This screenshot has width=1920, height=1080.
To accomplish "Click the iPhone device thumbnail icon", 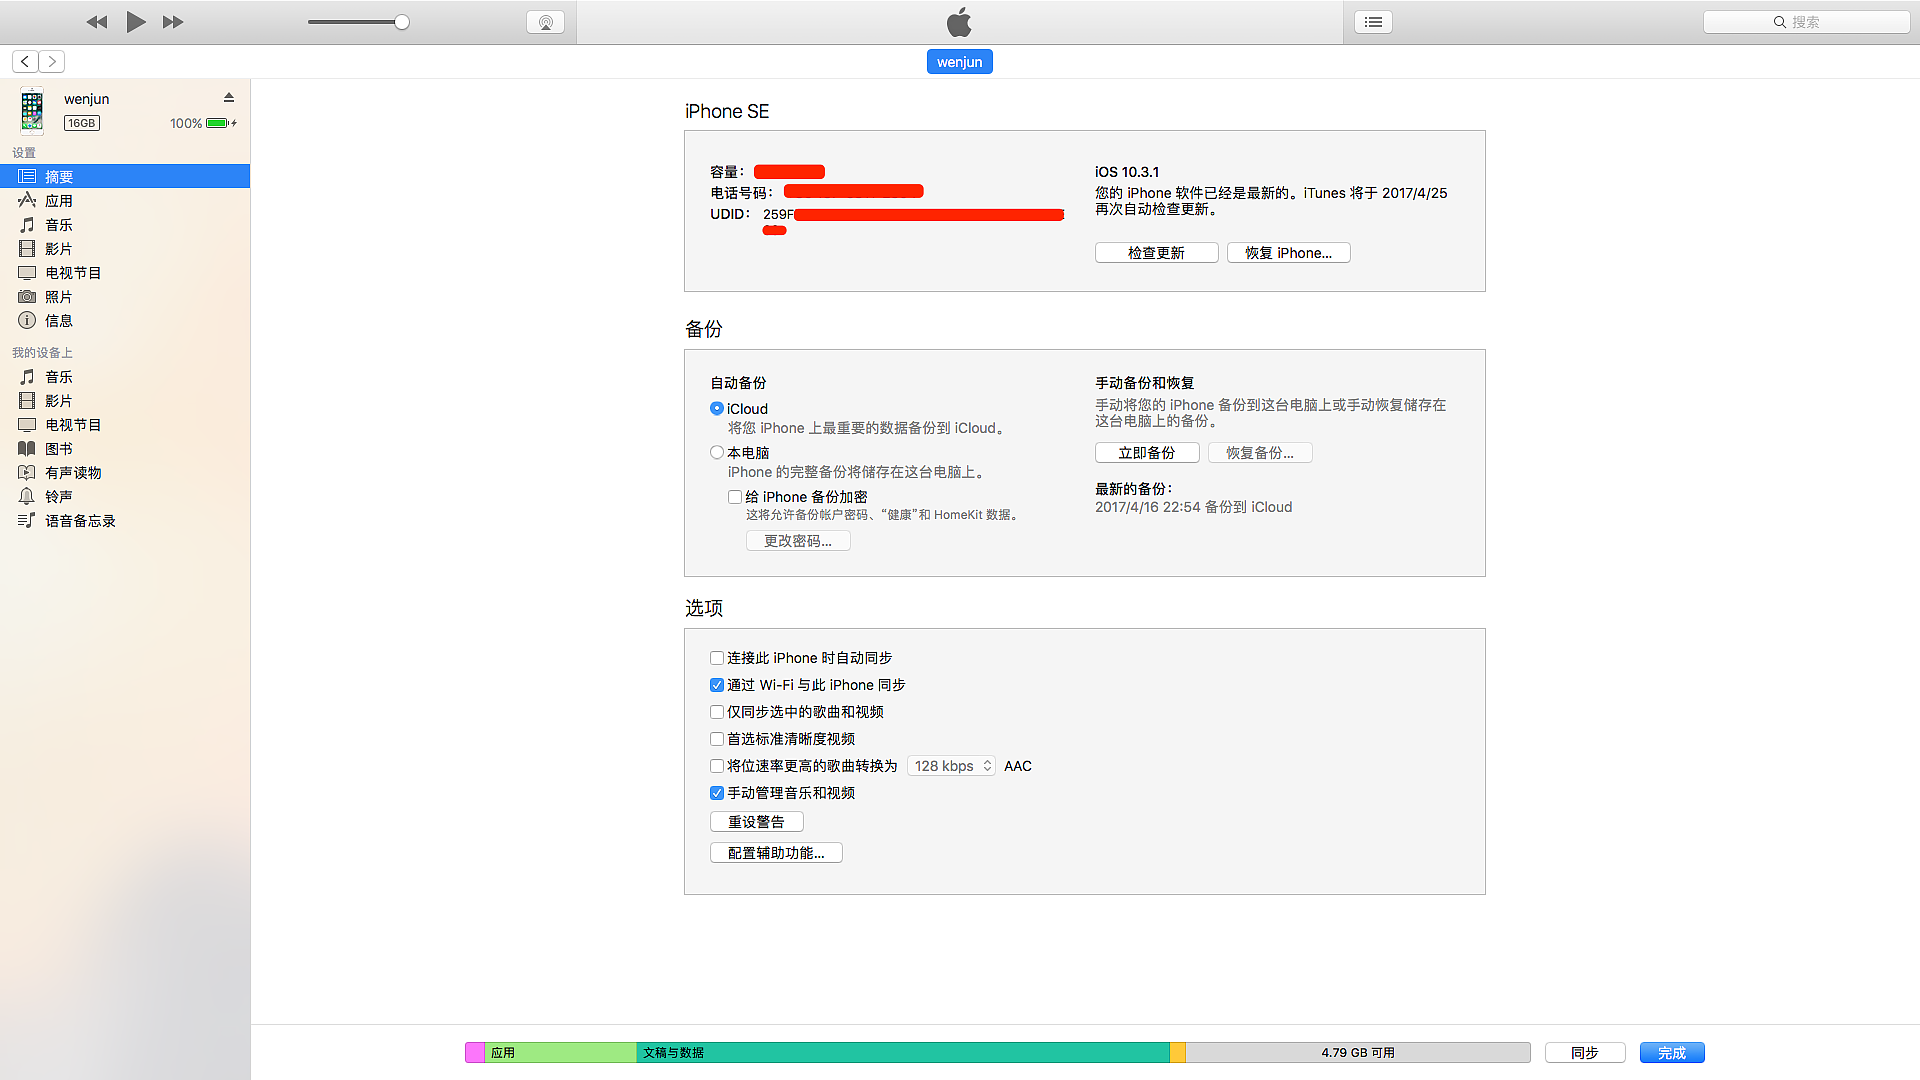I will (32, 110).
